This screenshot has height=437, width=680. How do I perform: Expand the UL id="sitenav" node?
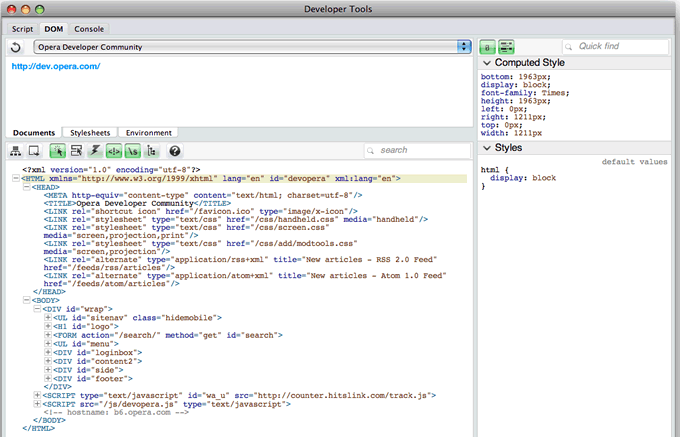point(48,317)
